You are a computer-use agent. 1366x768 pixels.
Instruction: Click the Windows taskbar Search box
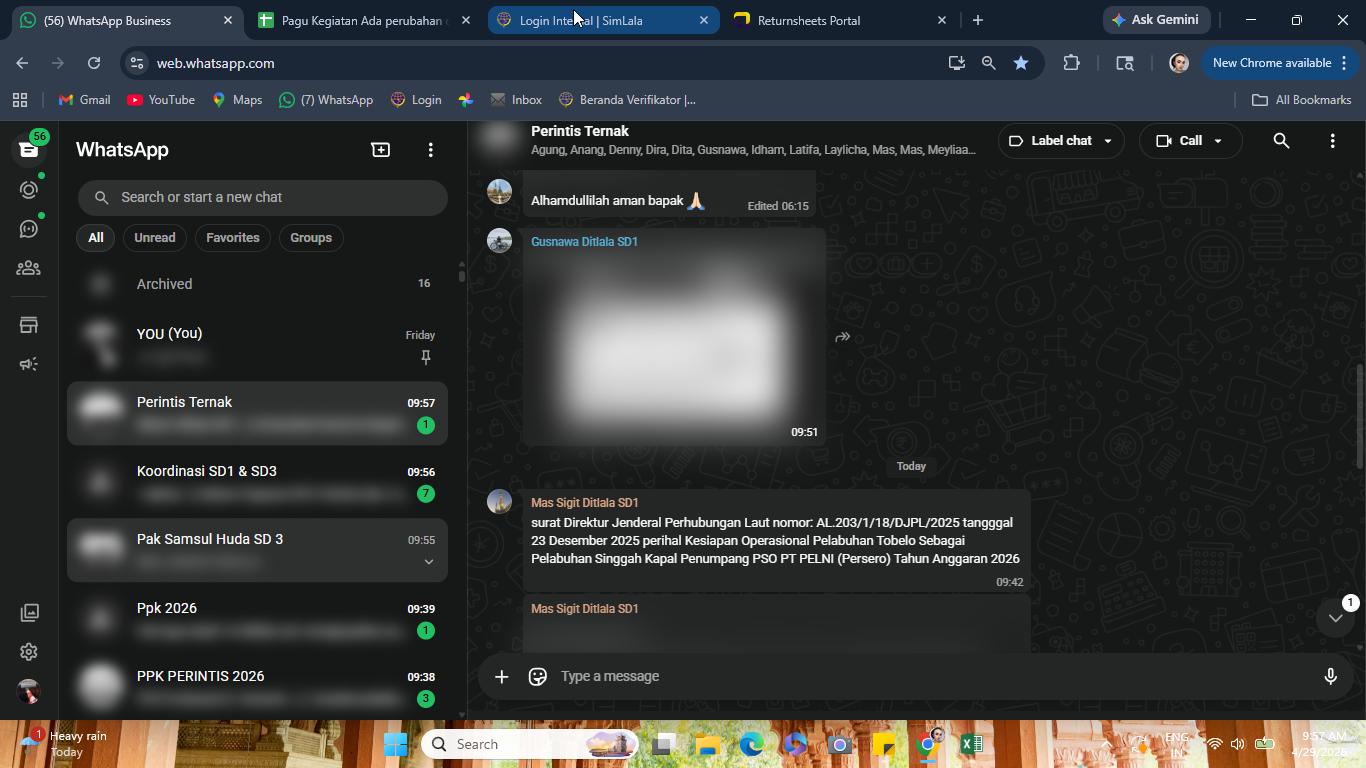530,744
